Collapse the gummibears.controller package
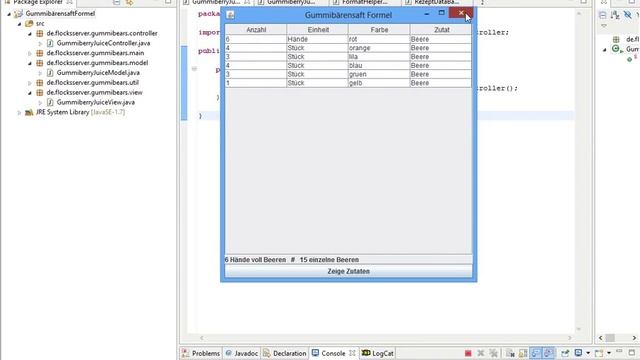 click(x=30, y=34)
